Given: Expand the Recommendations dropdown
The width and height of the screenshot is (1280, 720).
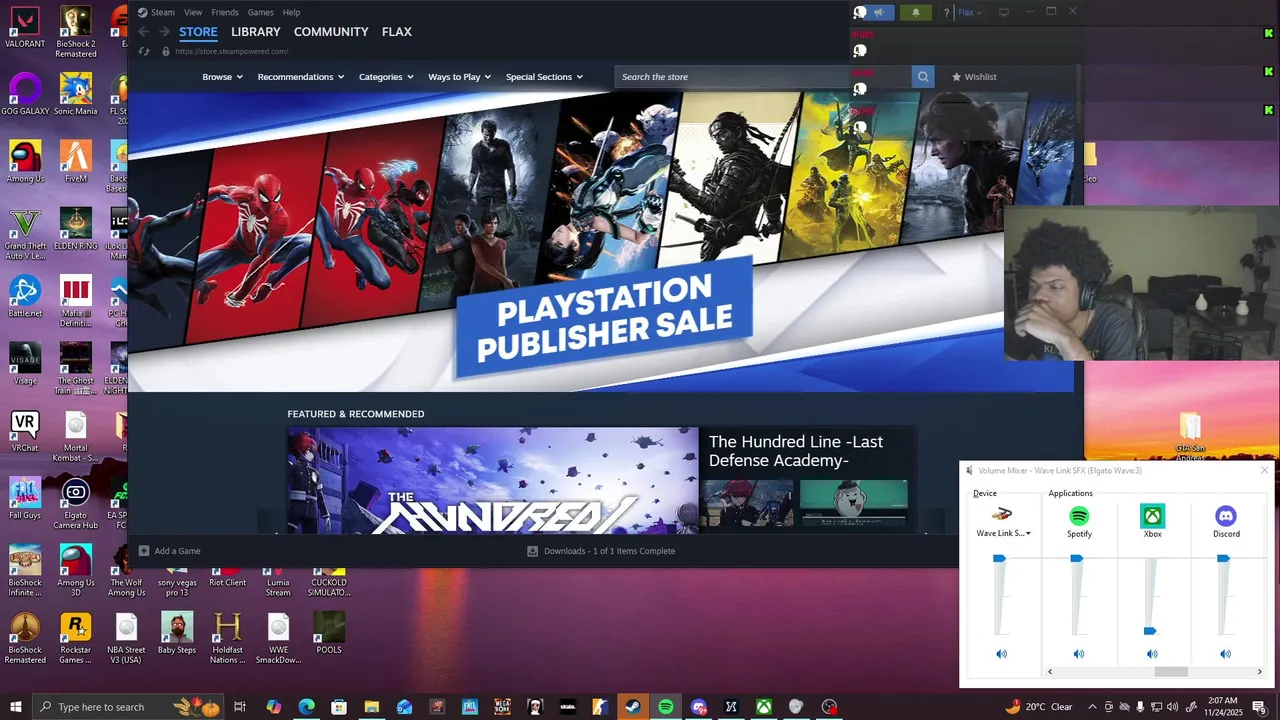Looking at the screenshot, I should point(300,77).
